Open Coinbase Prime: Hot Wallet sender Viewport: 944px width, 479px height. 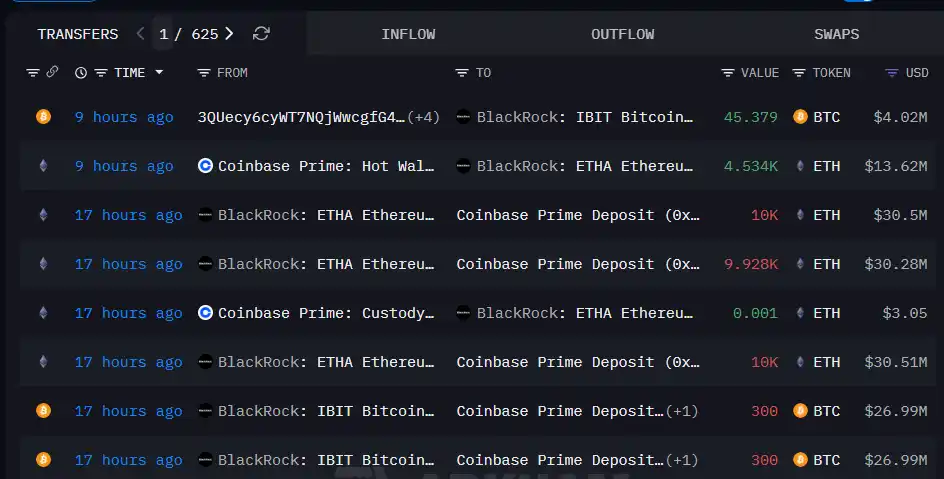pos(326,166)
